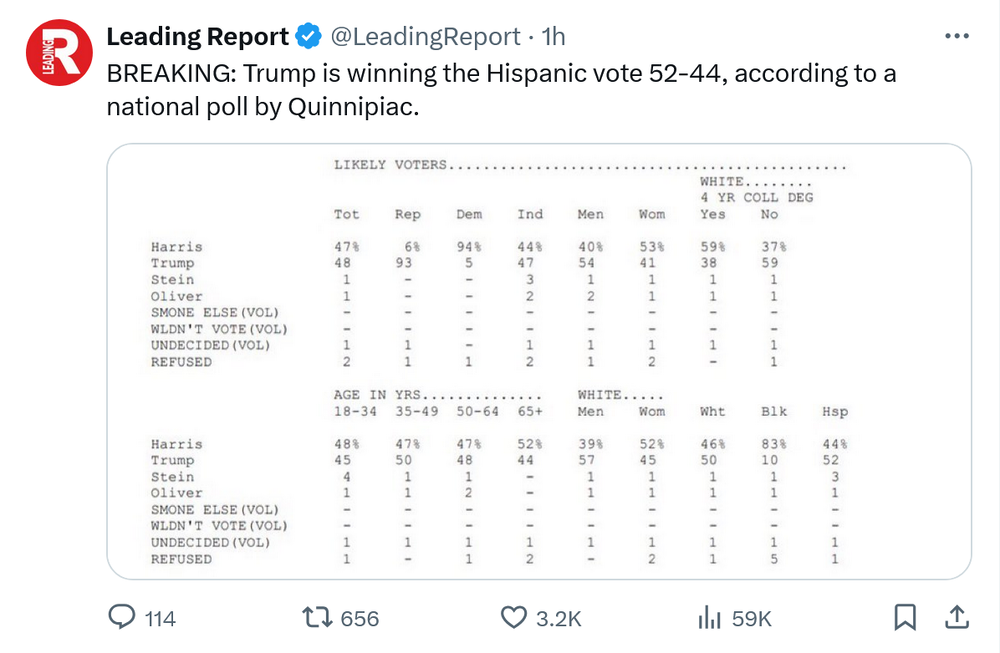Click the 1h timestamp link
1000x653 pixels.
click(553, 37)
